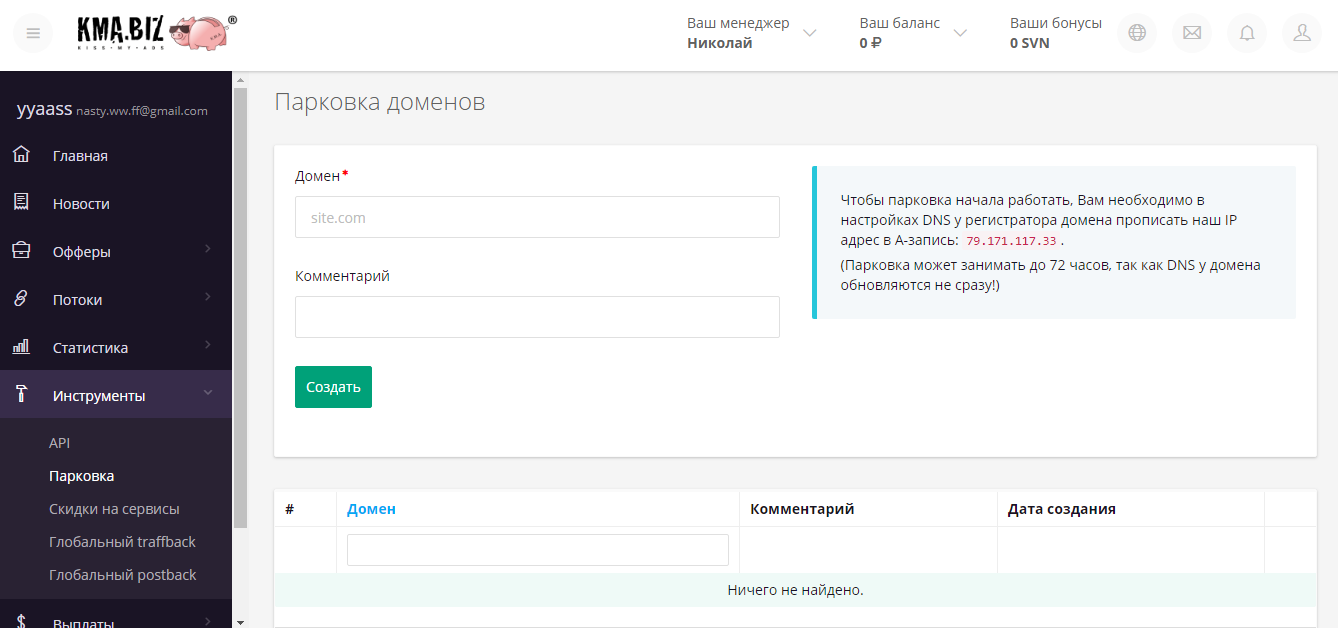Viewport: 1338px width, 628px height.
Task: Open messages via the envelope icon
Action: click(x=1191, y=32)
